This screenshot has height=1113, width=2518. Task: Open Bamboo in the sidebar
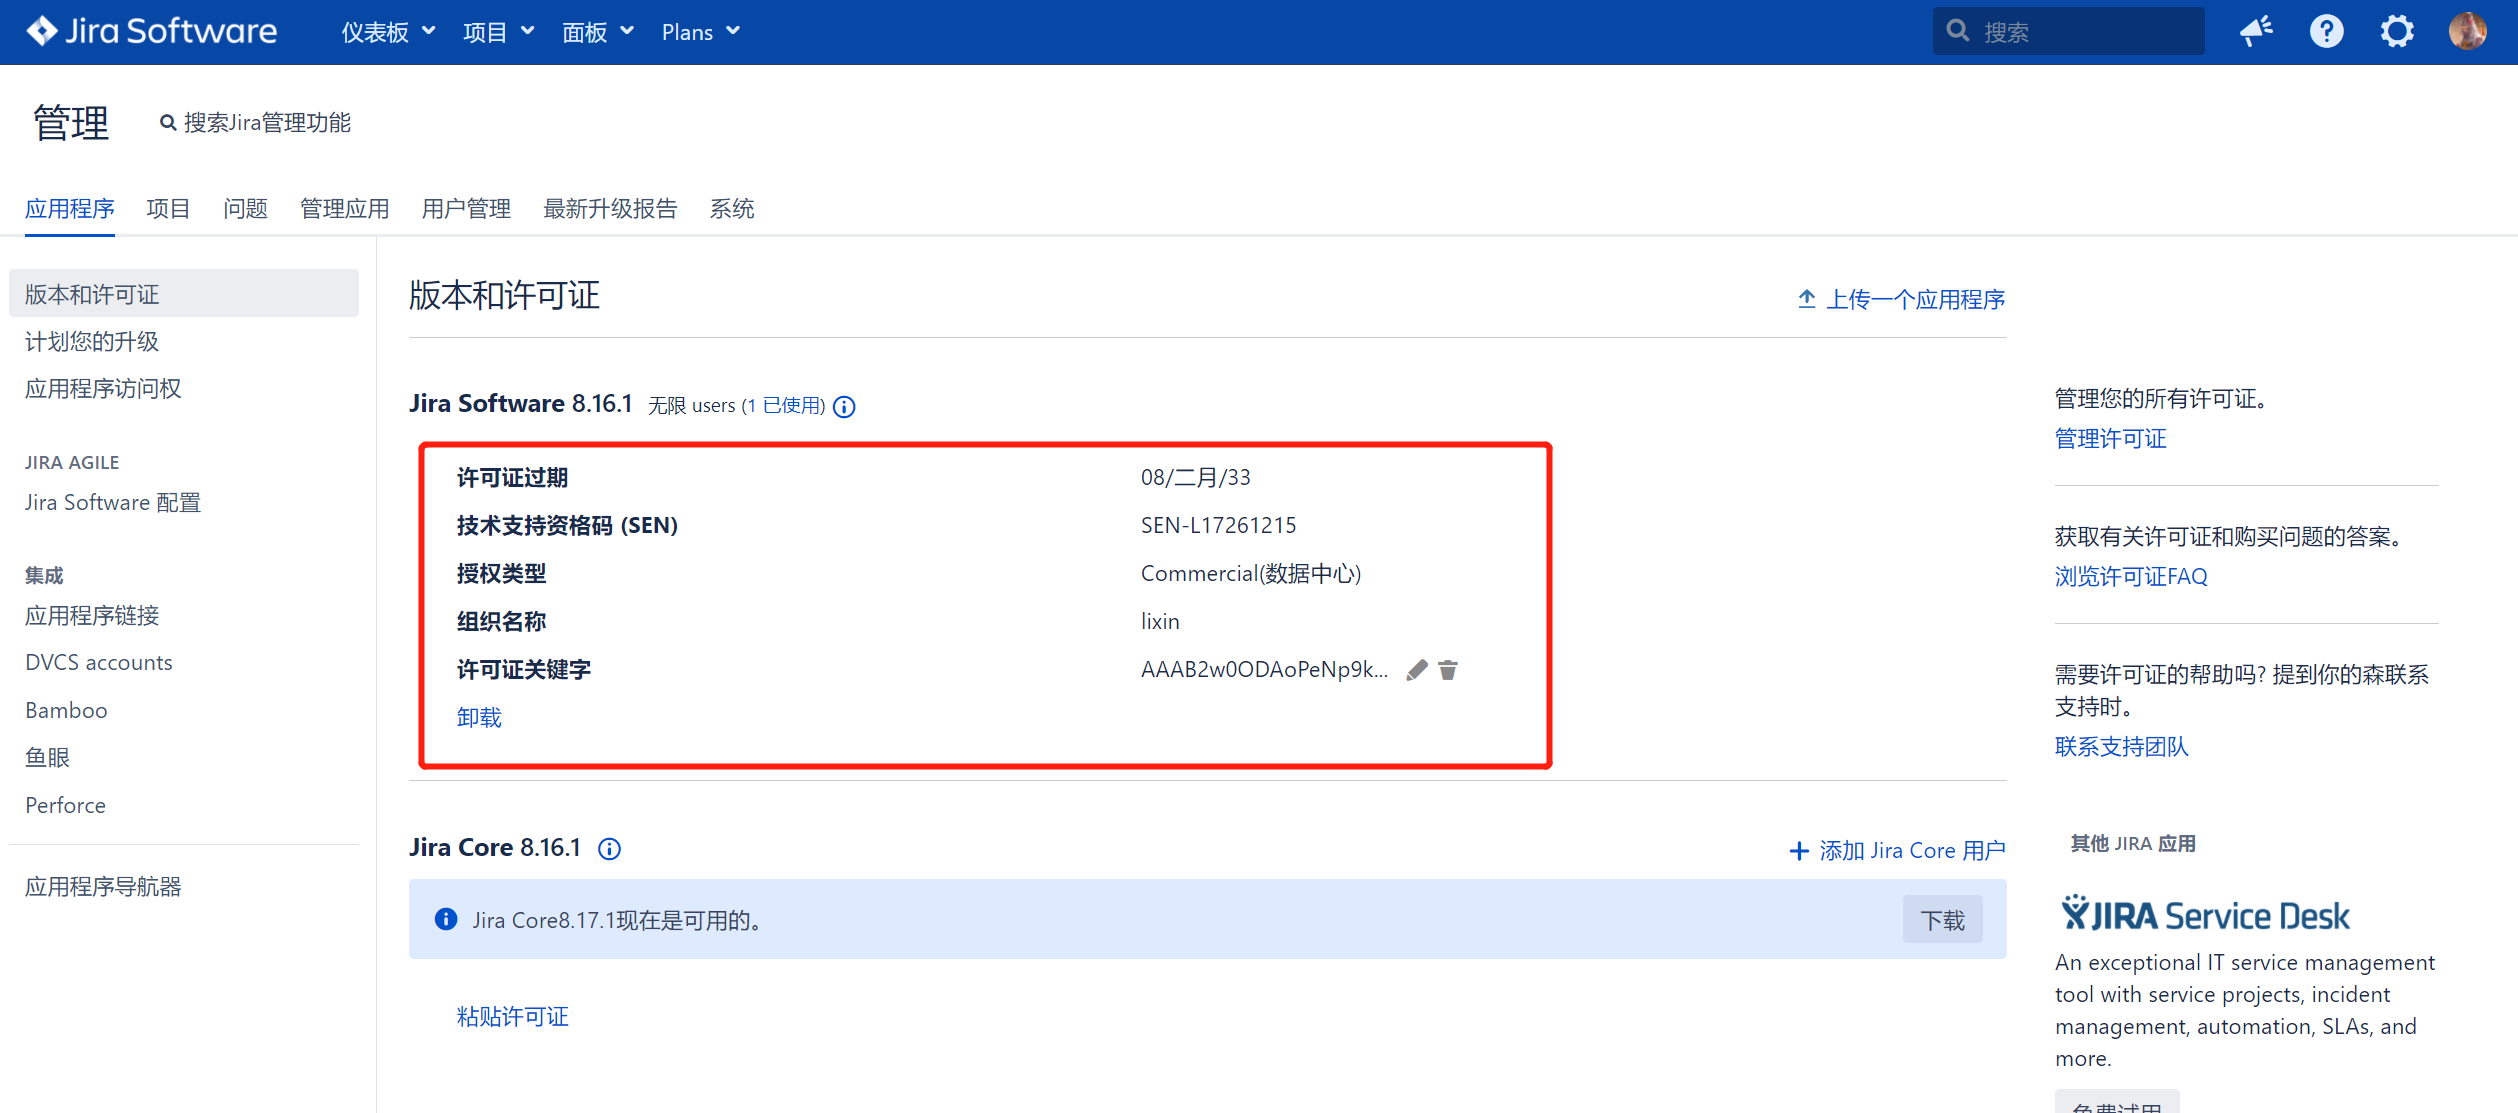click(x=66, y=711)
